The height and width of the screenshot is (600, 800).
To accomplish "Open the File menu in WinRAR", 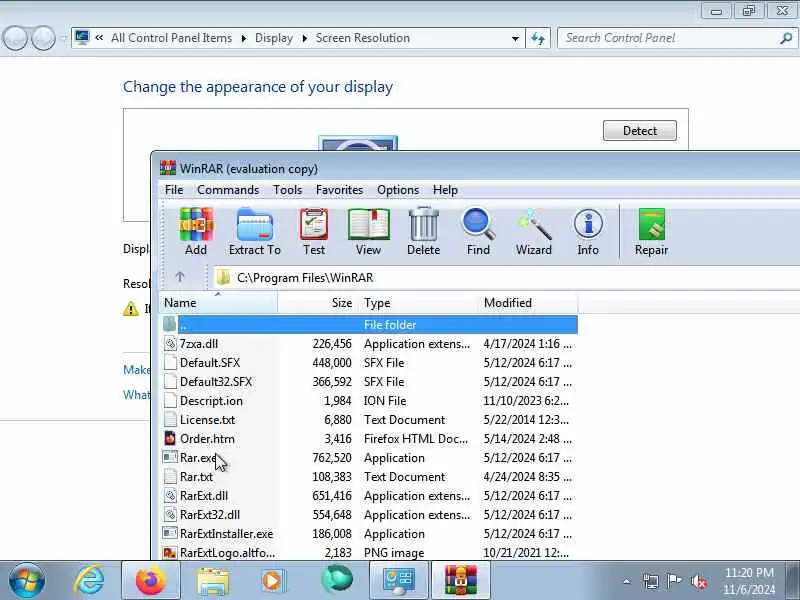I will pos(174,190).
